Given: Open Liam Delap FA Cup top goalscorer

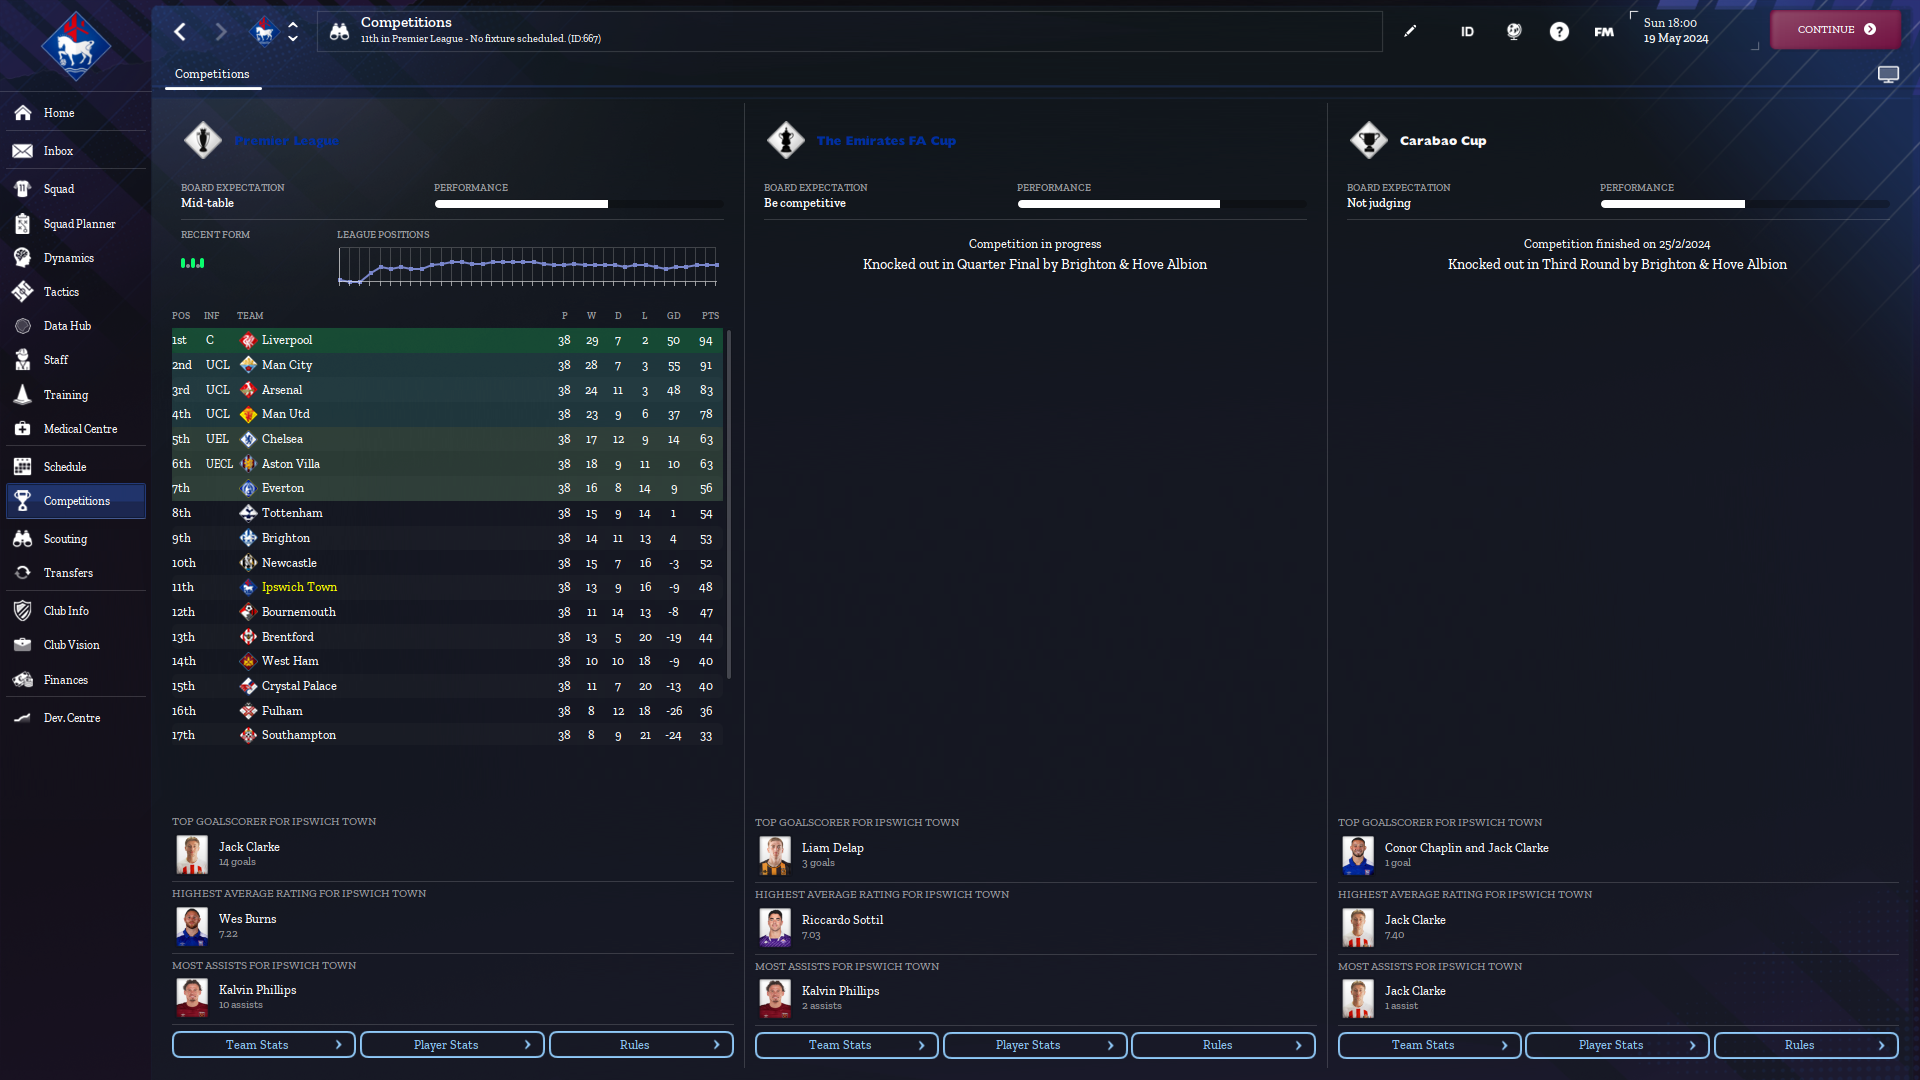Looking at the screenshot, I should (832, 848).
